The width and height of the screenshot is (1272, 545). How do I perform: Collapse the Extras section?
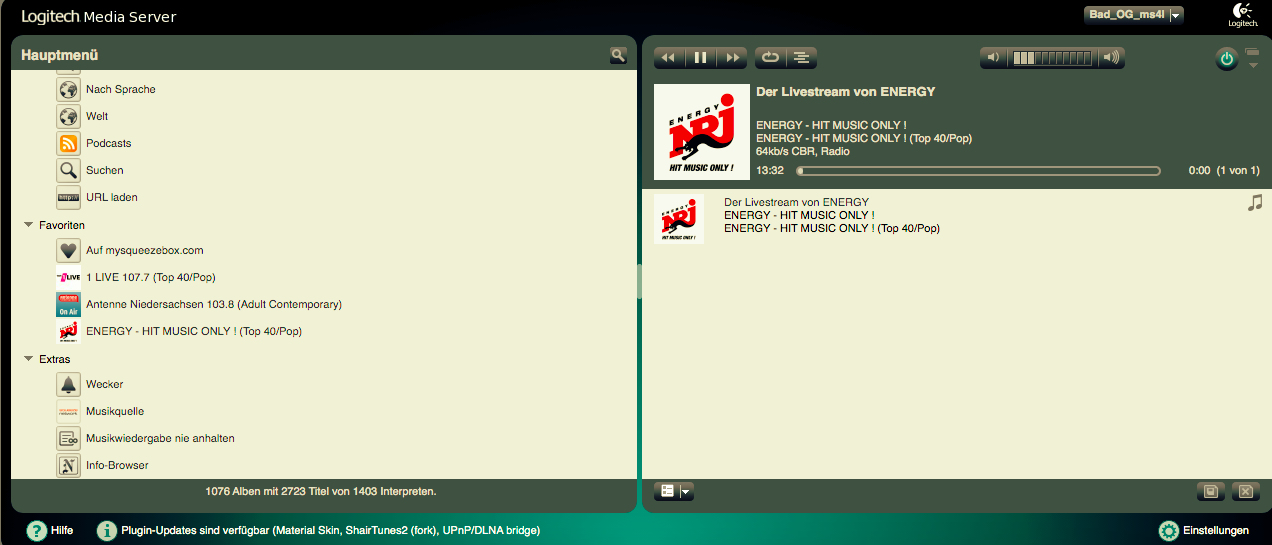tap(29, 359)
